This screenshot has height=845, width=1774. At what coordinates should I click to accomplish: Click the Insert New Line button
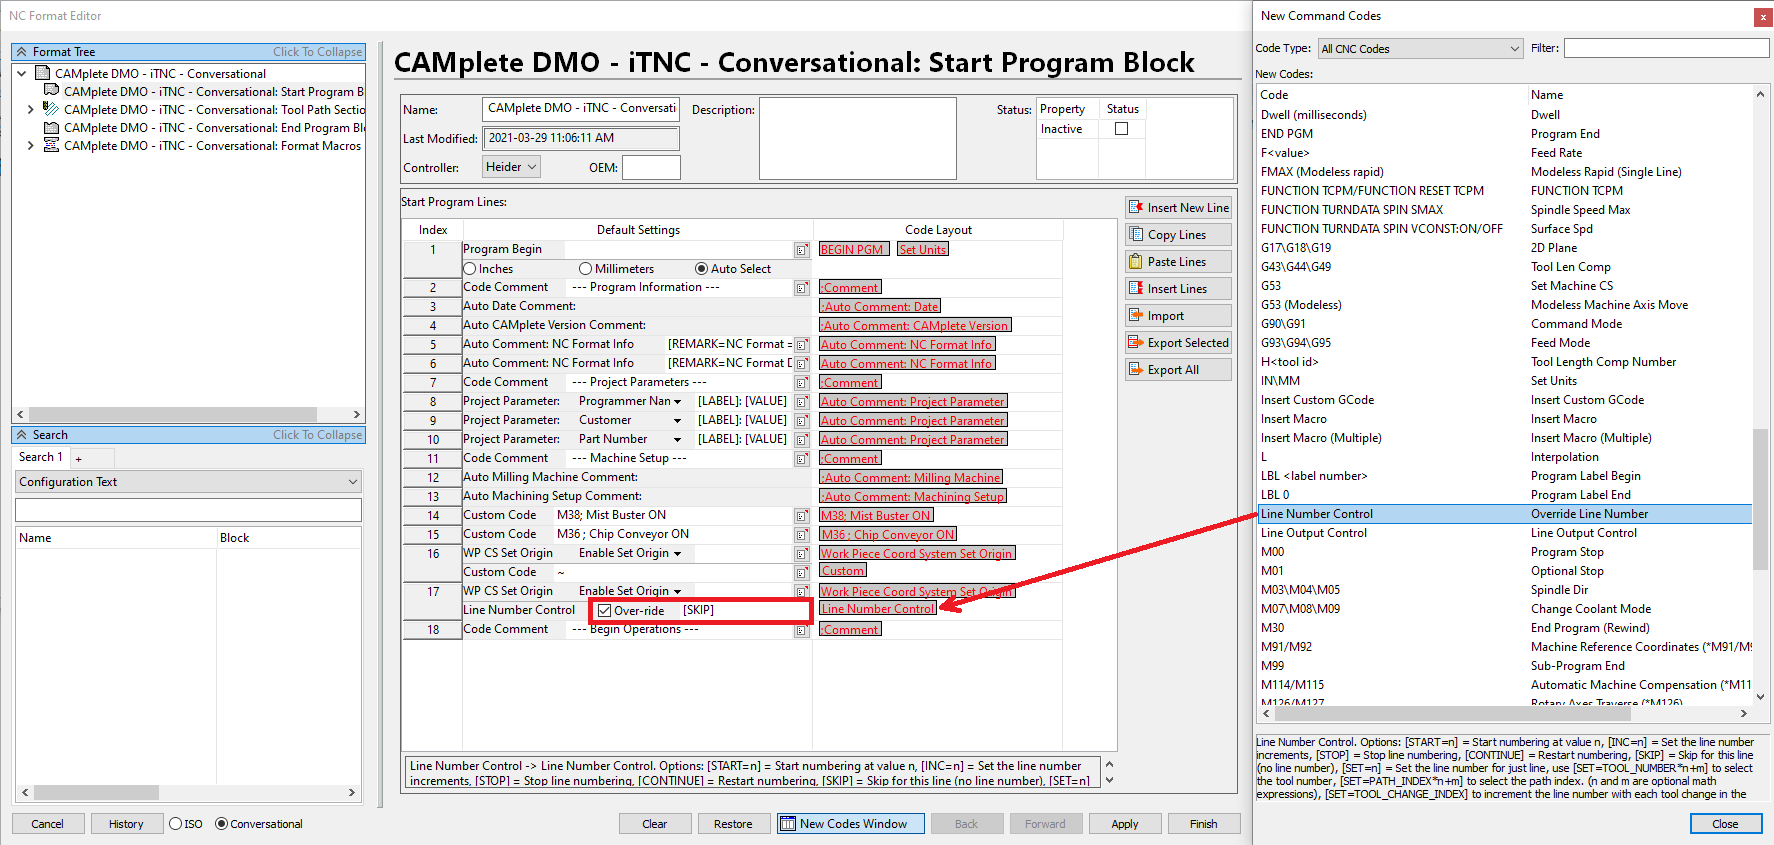coord(1178,208)
